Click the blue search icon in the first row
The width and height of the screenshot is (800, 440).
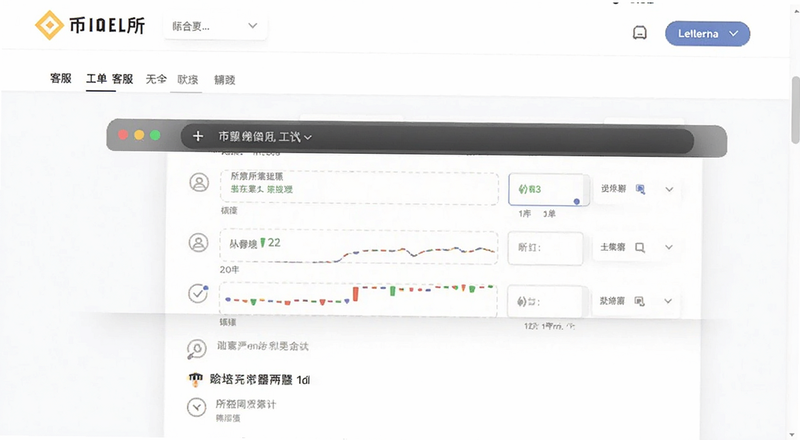click(x=640, y=189)
